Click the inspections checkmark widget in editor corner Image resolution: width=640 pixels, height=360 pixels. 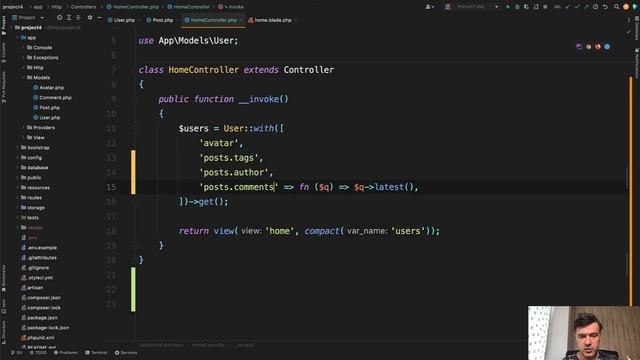click(x=628, y=31)
